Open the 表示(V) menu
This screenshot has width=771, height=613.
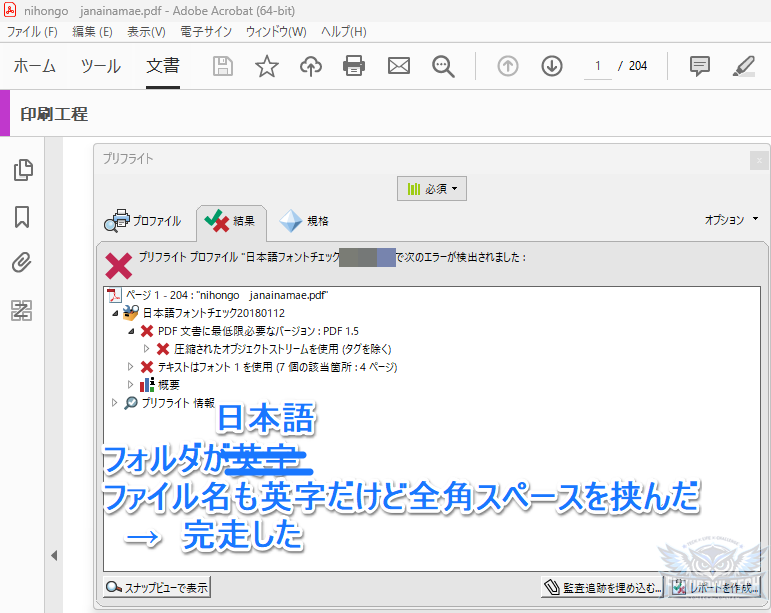146,32
